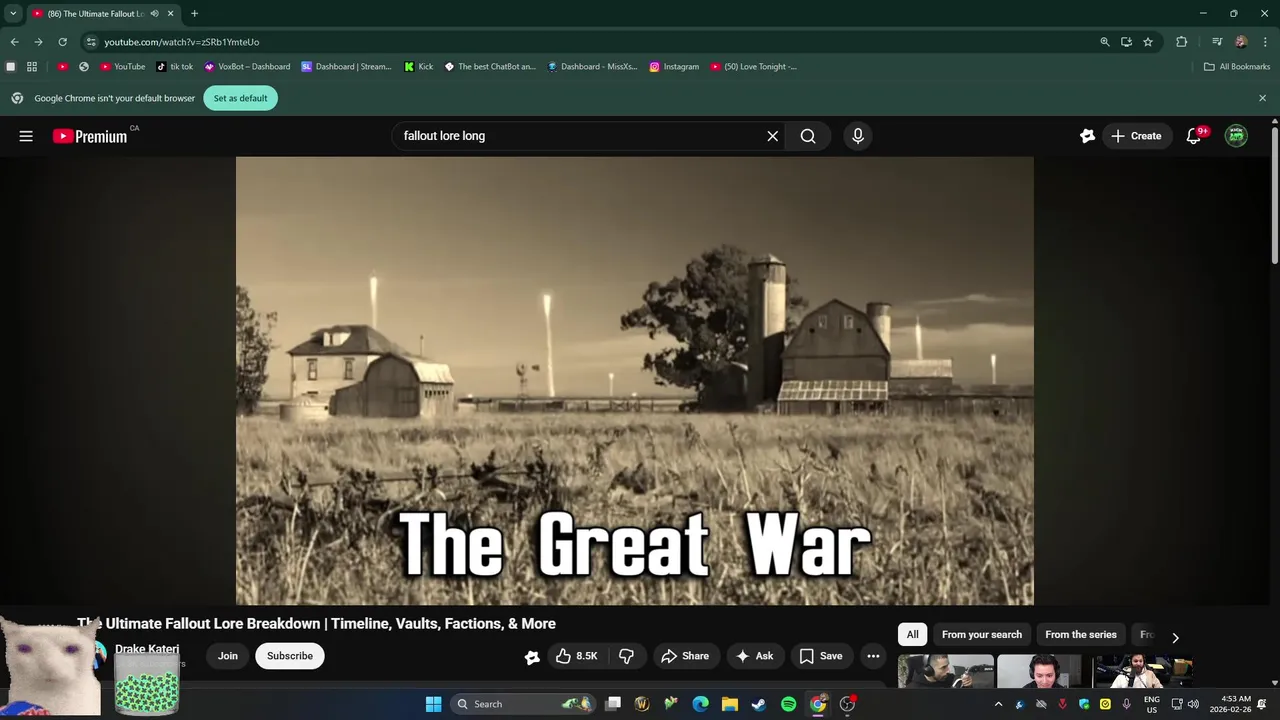Dismiss the default browser notification bar
Viewport: 1280px width, 720px height.
[x=1262, y=98]
